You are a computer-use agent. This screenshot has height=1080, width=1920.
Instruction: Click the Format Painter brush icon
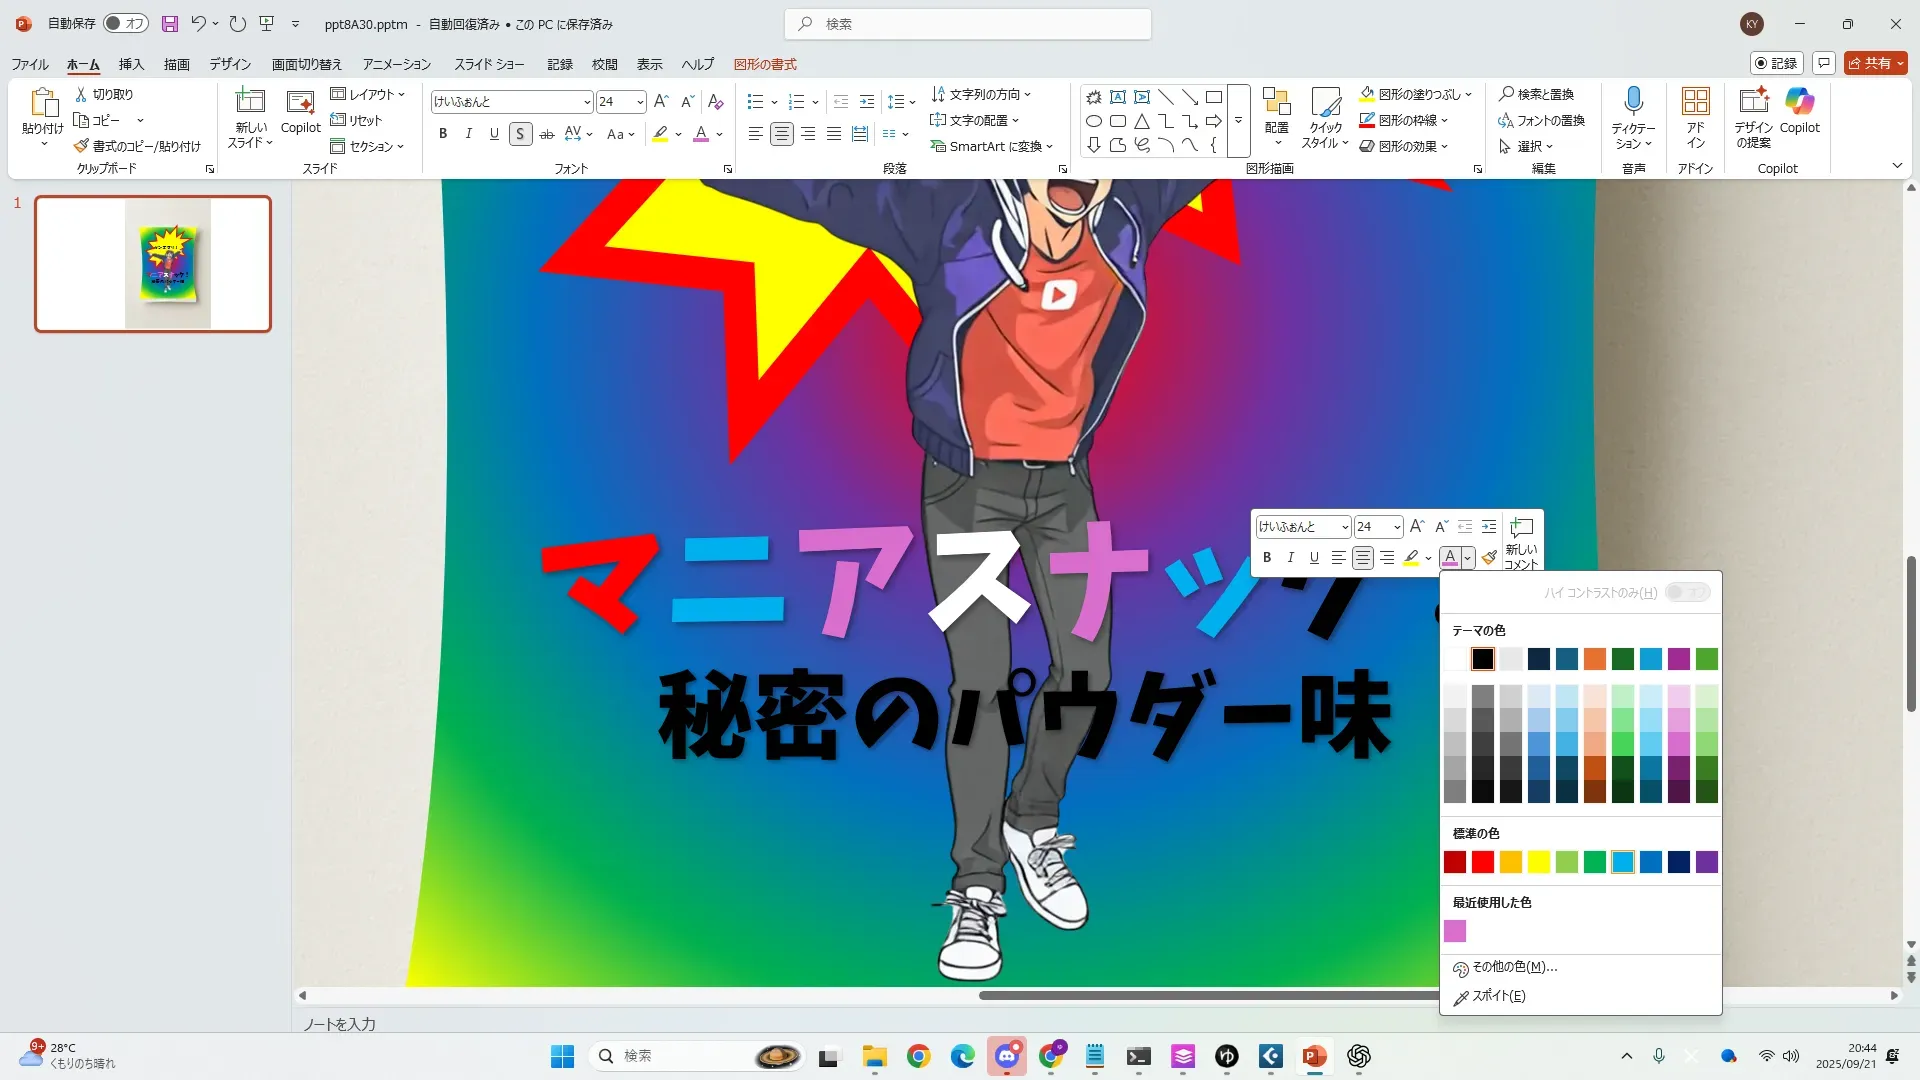[x=82, y=146]
